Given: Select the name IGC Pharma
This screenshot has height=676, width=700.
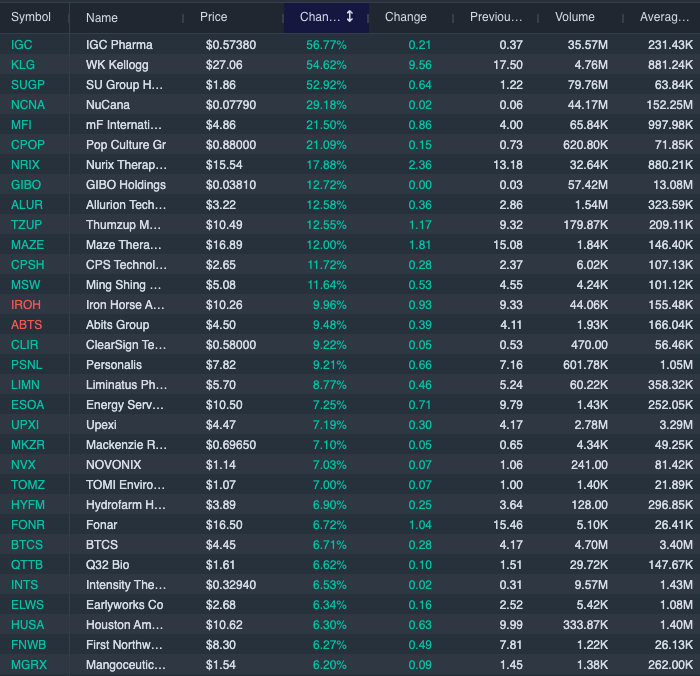Looking at the screenshot, I should [x=119, y=45].
